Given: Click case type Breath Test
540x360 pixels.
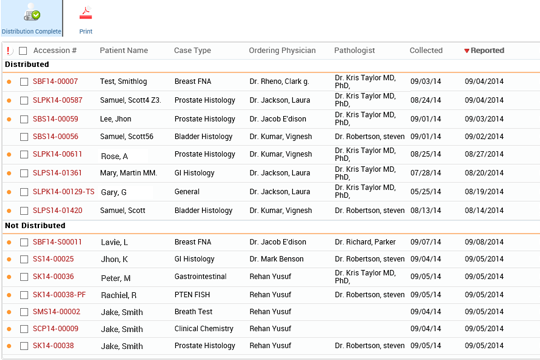Looking at the screenshot, I should pos(193,312).
